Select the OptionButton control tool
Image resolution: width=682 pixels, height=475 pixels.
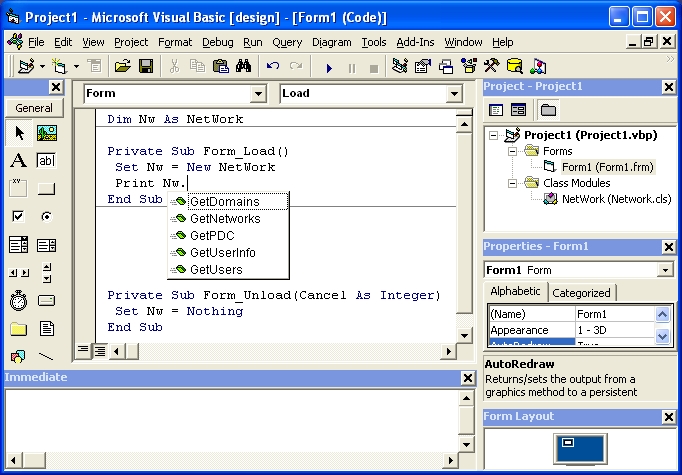(47, 216)
